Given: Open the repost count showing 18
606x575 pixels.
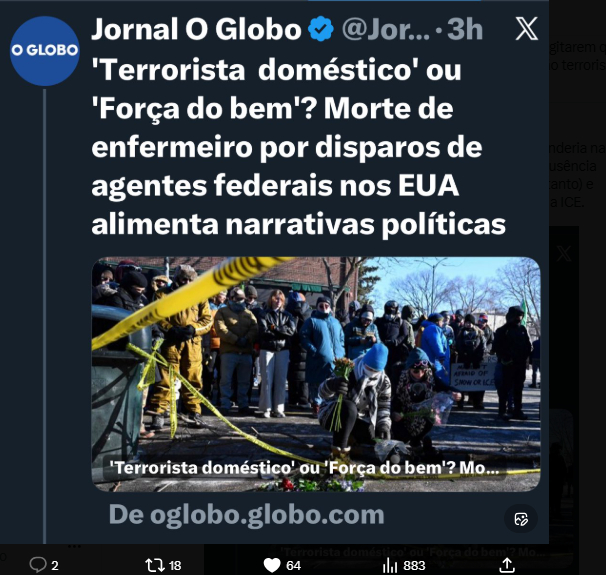Looking at the screenshot, I should 175,566.
